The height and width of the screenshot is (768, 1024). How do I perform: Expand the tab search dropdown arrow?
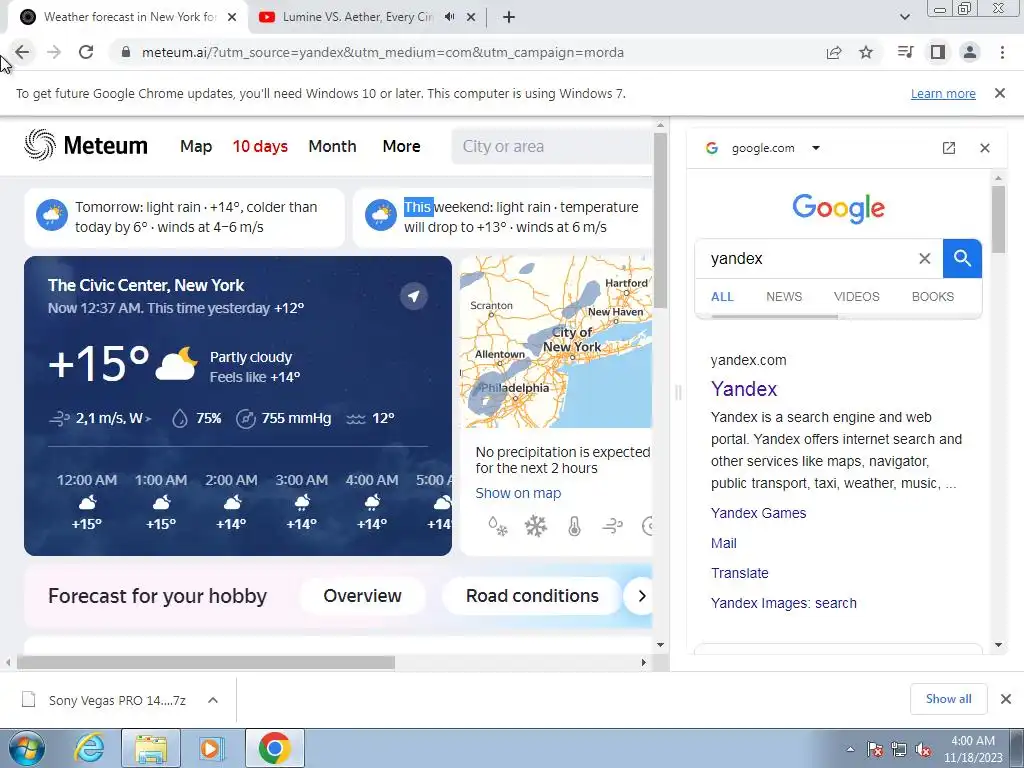tap(904, 17)
